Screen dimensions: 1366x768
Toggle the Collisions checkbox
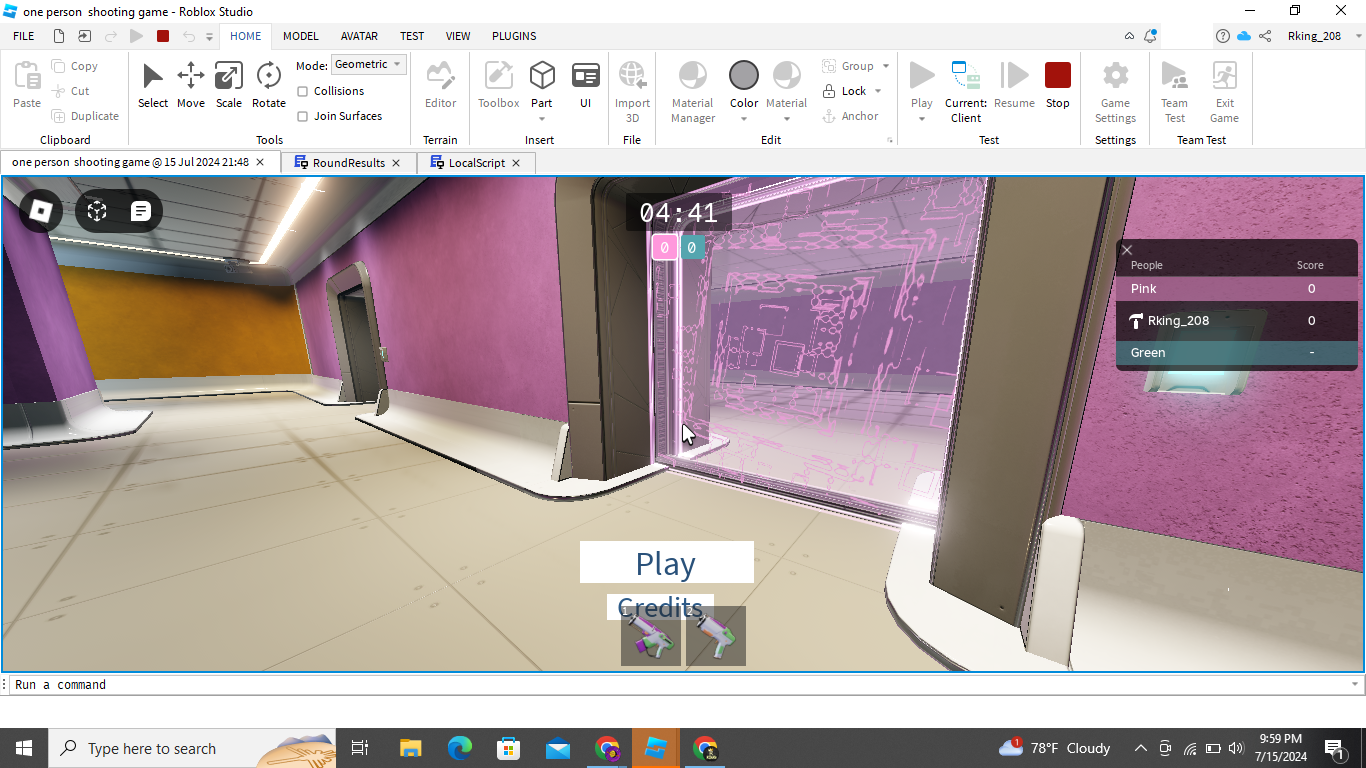point(303,91)
